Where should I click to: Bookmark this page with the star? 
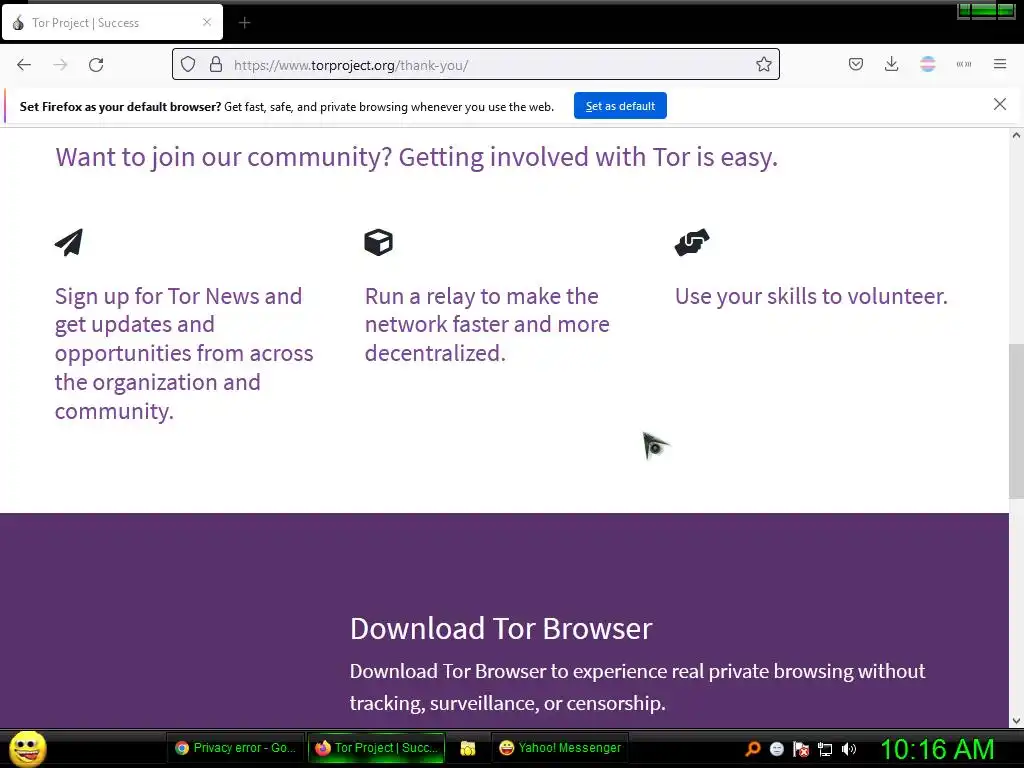(x=763, y=65)
